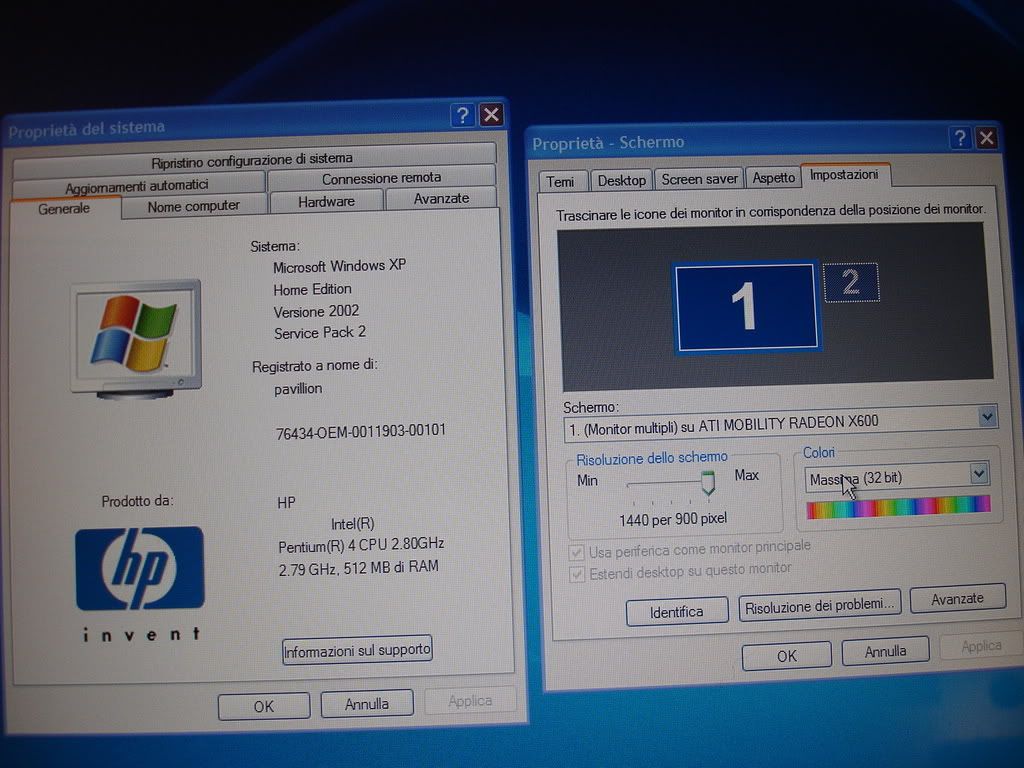Open the Screen saver tab
Screen dimensions: 1024x768
pos(699,179)
